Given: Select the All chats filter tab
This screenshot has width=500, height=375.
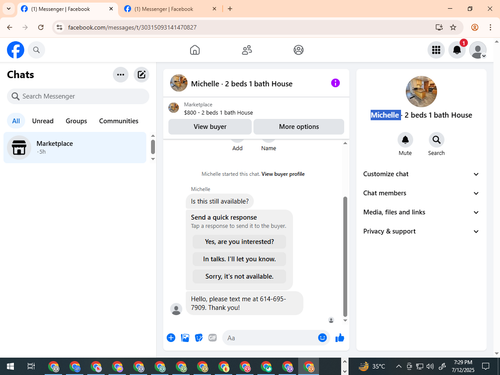Looking at the screenshot, I should point(16,121).
